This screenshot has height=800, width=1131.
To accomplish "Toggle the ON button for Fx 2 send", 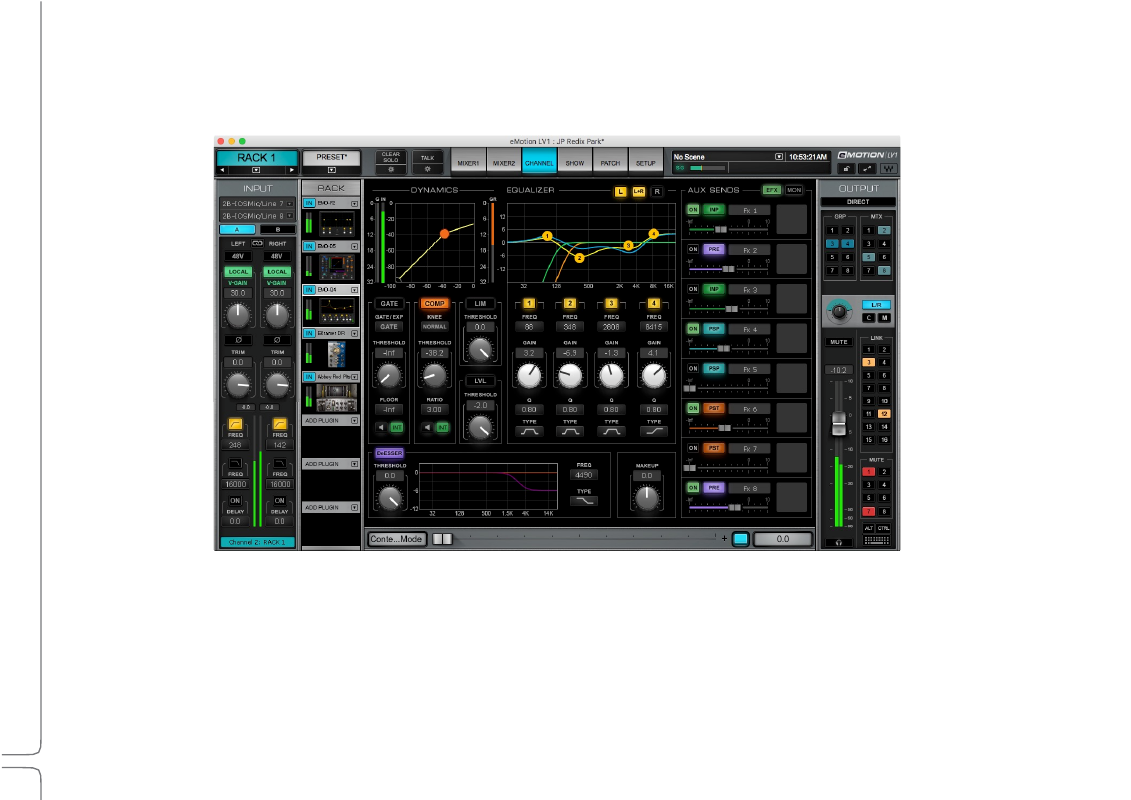I will click(x=692, y=250).
